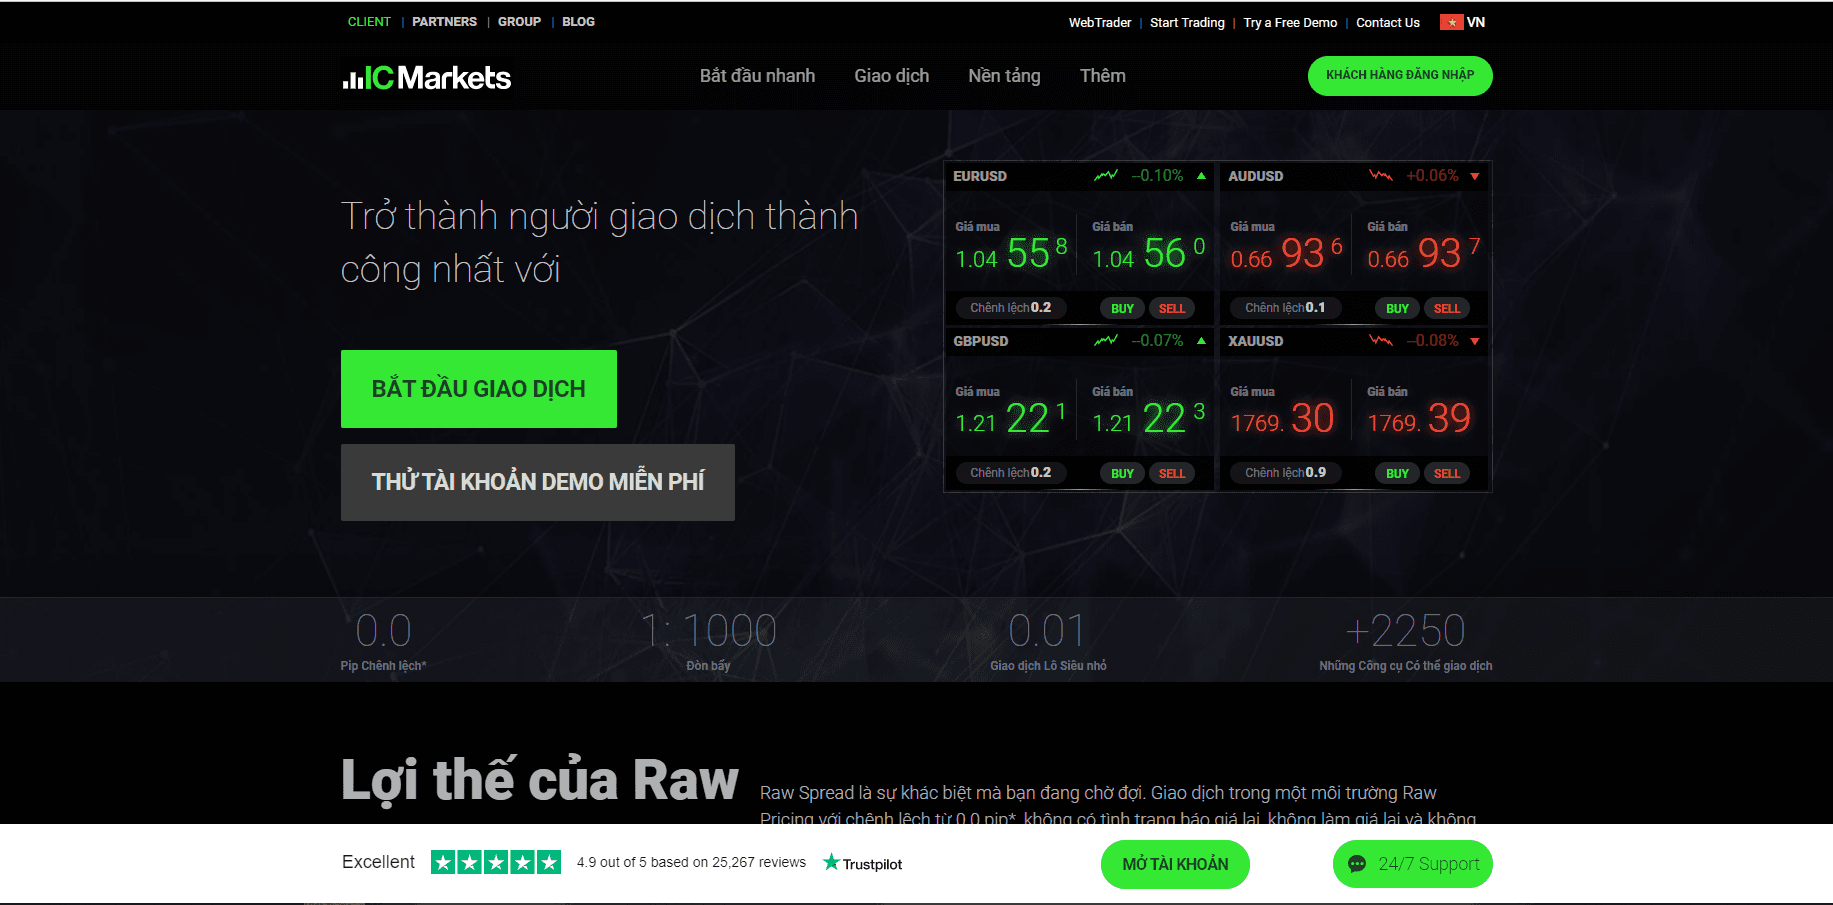Screen dimensions: 1833x905
Task: Open the Giao dịch menu
Action: point(891,76)
